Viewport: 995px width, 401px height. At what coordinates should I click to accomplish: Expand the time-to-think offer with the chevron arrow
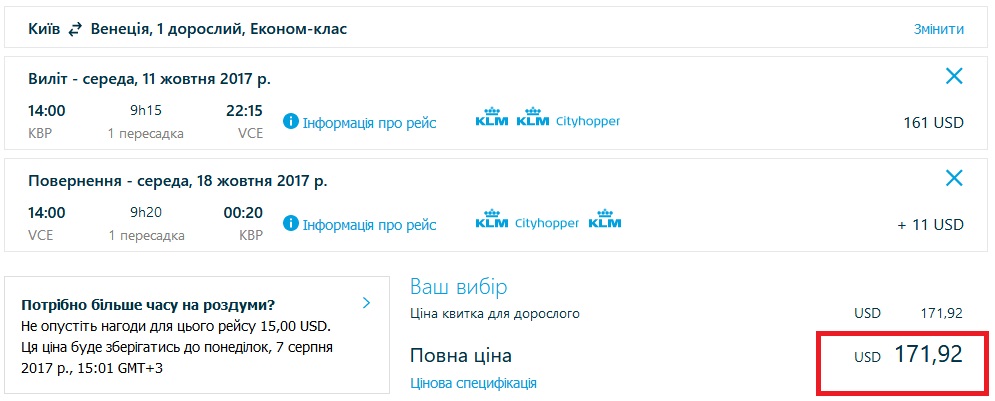[367, 302]
